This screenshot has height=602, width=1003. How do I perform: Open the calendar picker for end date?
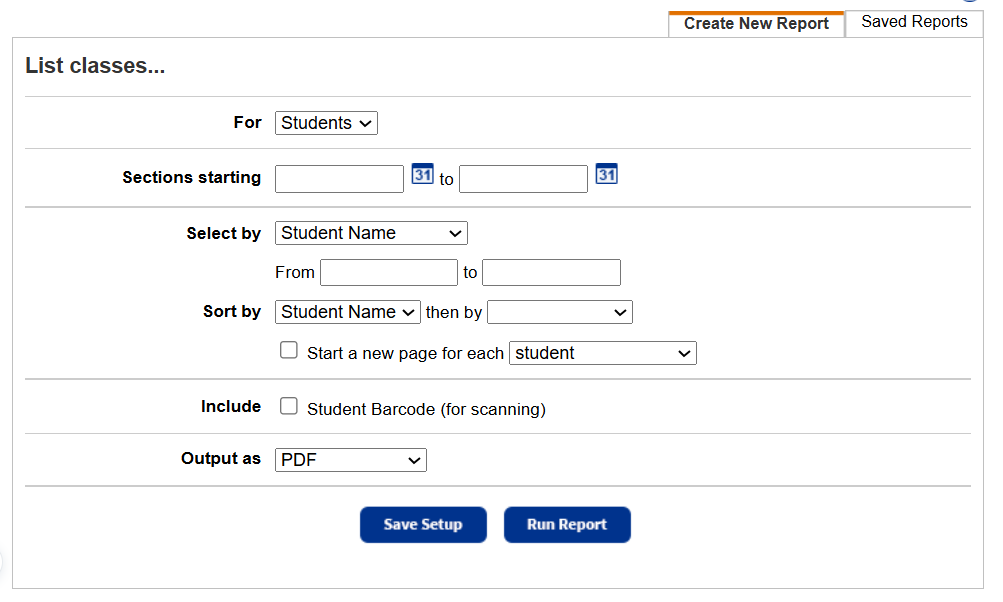[606, 173]
